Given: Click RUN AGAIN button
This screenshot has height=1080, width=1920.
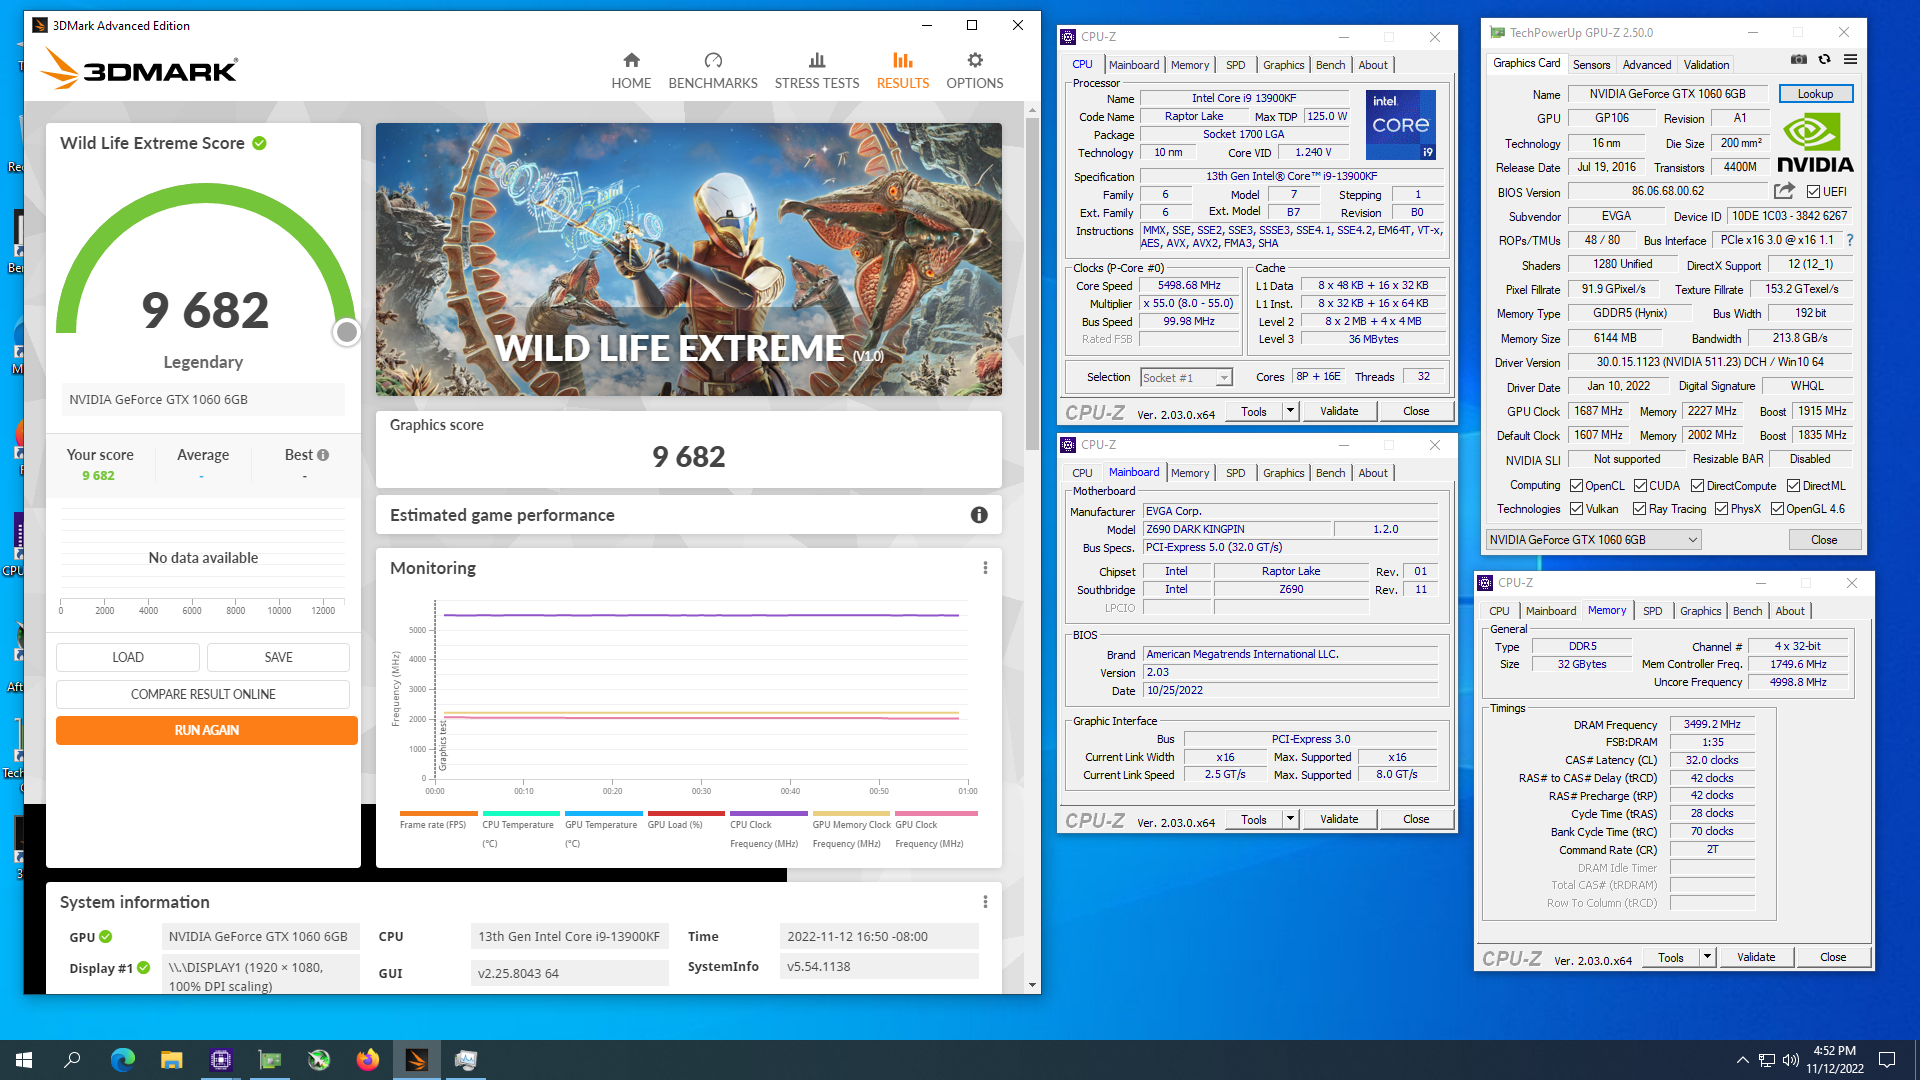Looking at the screenshot, I should [x=207, y=730].
